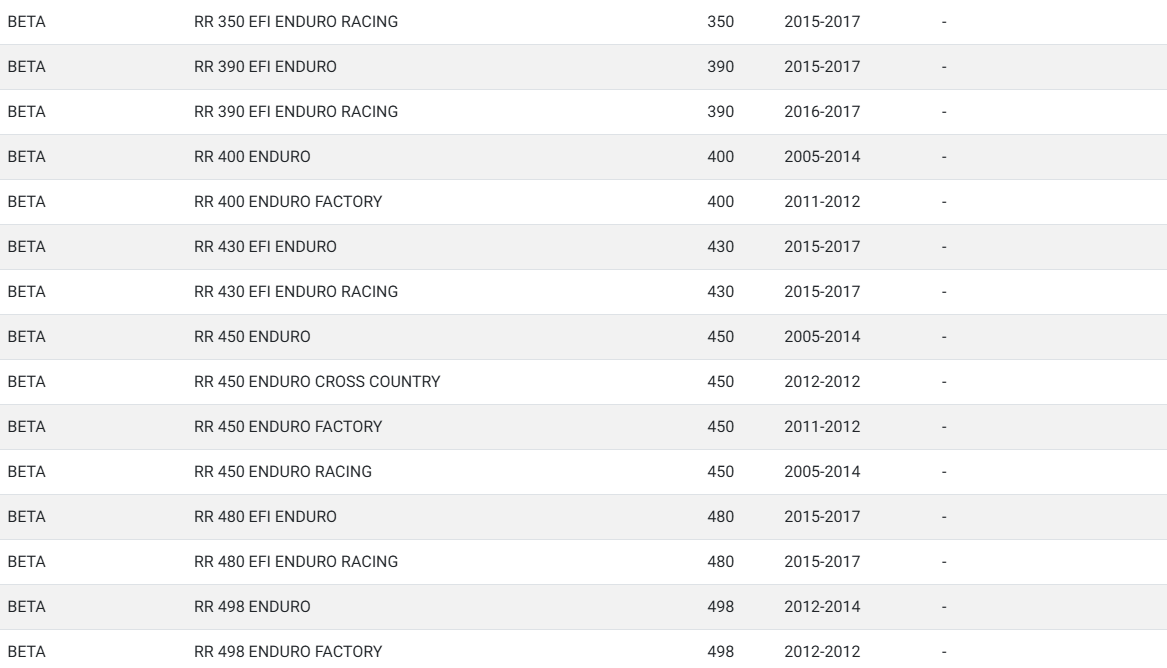Click BETA brand in RR 400 ENDURO row
This screenshot has width=1167, height=668.
click(x=27, y=157)
